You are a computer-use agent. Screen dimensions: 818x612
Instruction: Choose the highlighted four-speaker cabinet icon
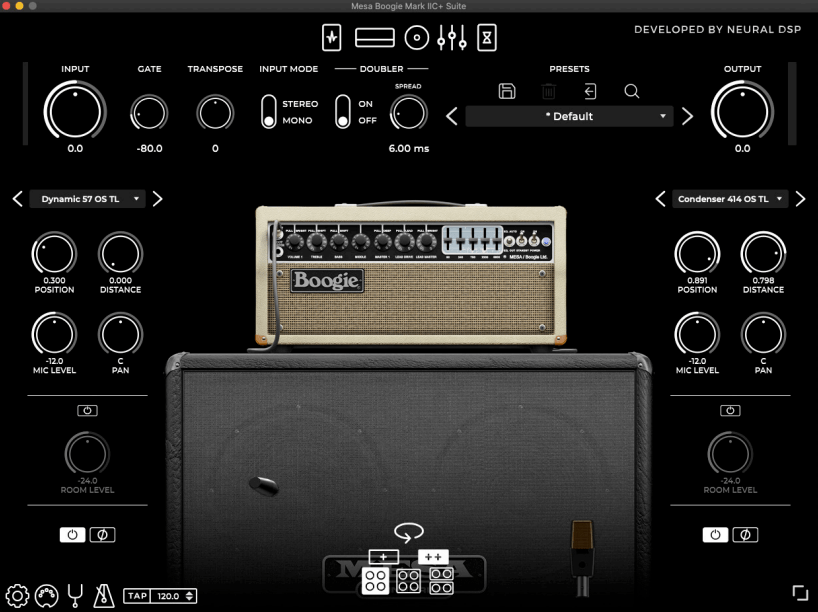[376, 581]
